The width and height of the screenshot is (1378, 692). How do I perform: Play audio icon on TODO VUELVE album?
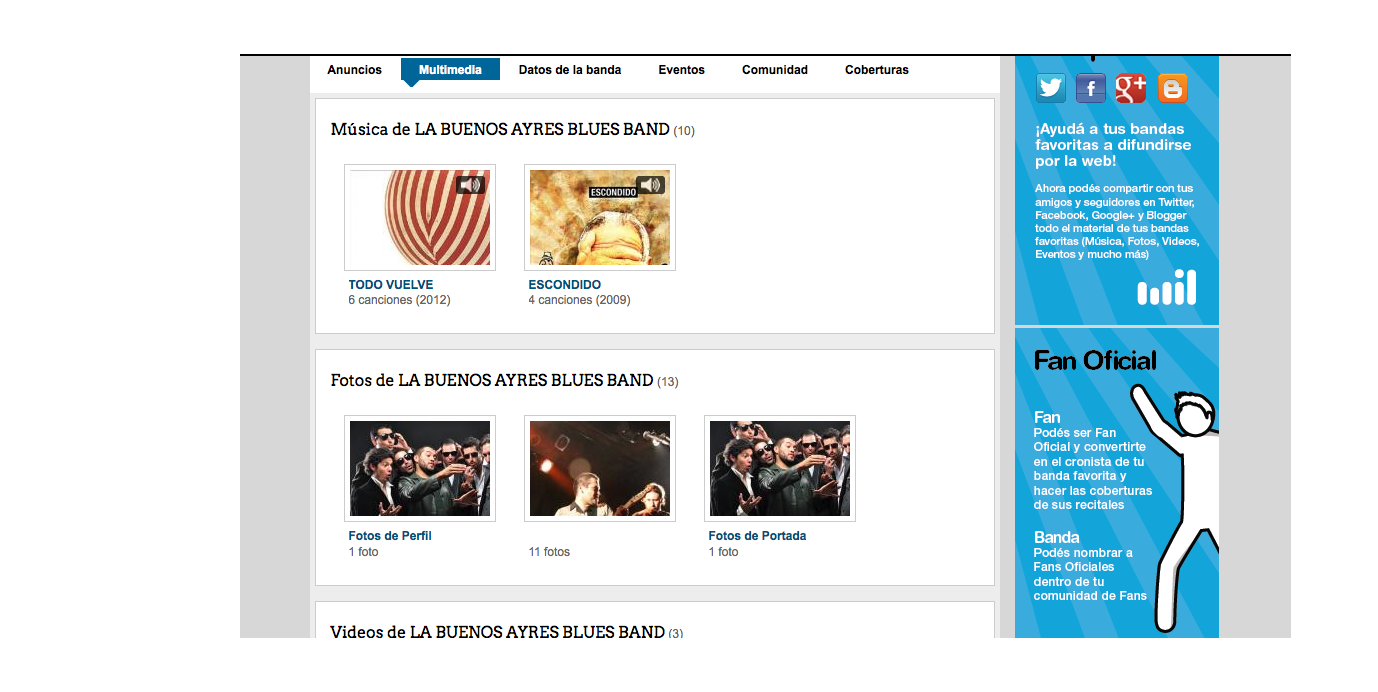(470, 185)
